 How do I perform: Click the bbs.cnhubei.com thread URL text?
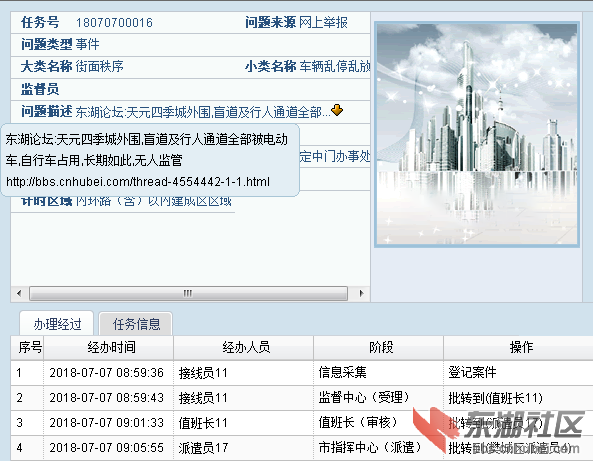coord(138,182)
